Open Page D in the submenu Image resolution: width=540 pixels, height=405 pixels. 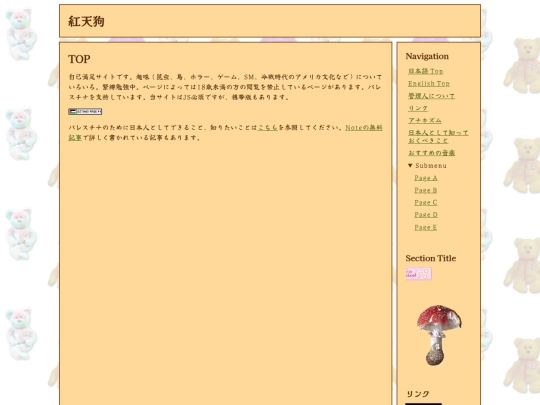point(426,215)
